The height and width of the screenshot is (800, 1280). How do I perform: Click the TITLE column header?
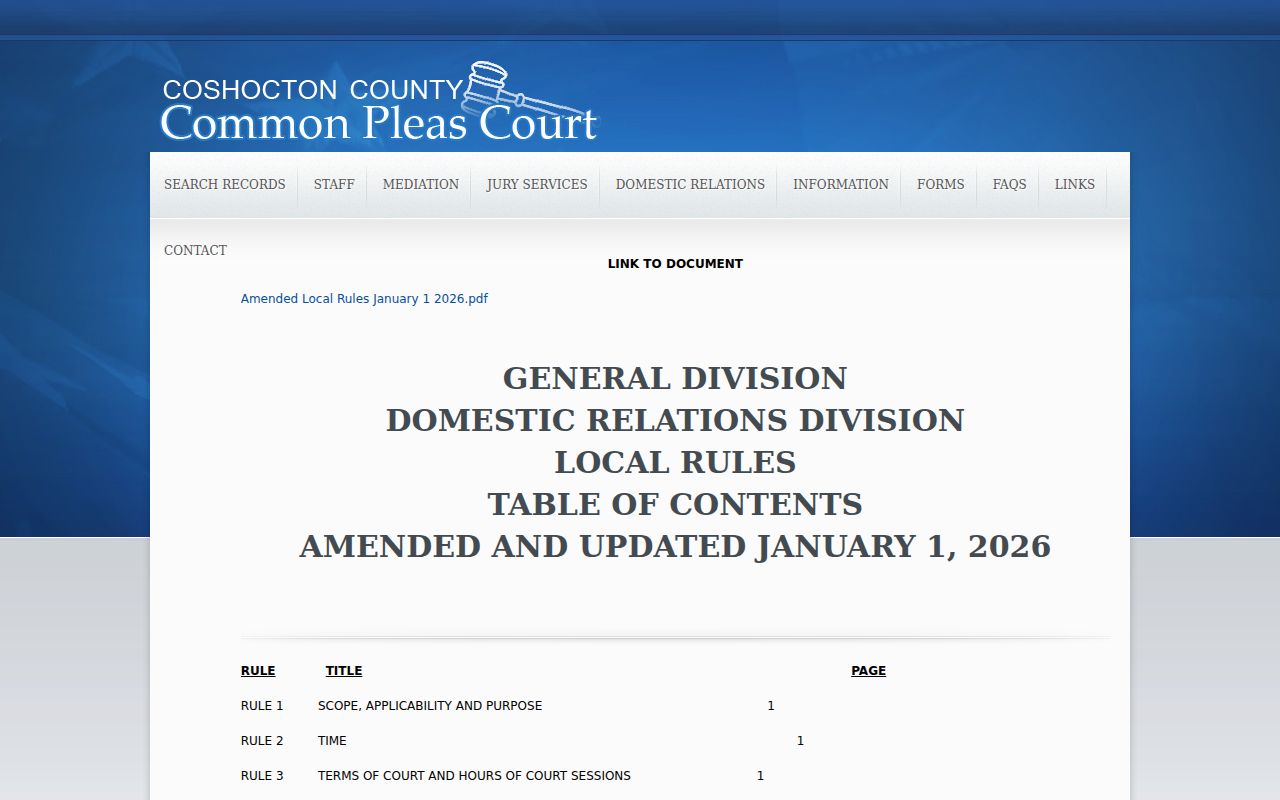(344, 671)
